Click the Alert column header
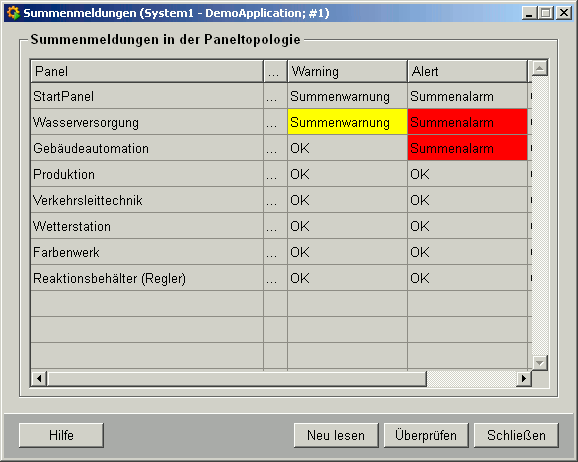The height and width of the screenshot is (462, 578). [x=467, y=71]
